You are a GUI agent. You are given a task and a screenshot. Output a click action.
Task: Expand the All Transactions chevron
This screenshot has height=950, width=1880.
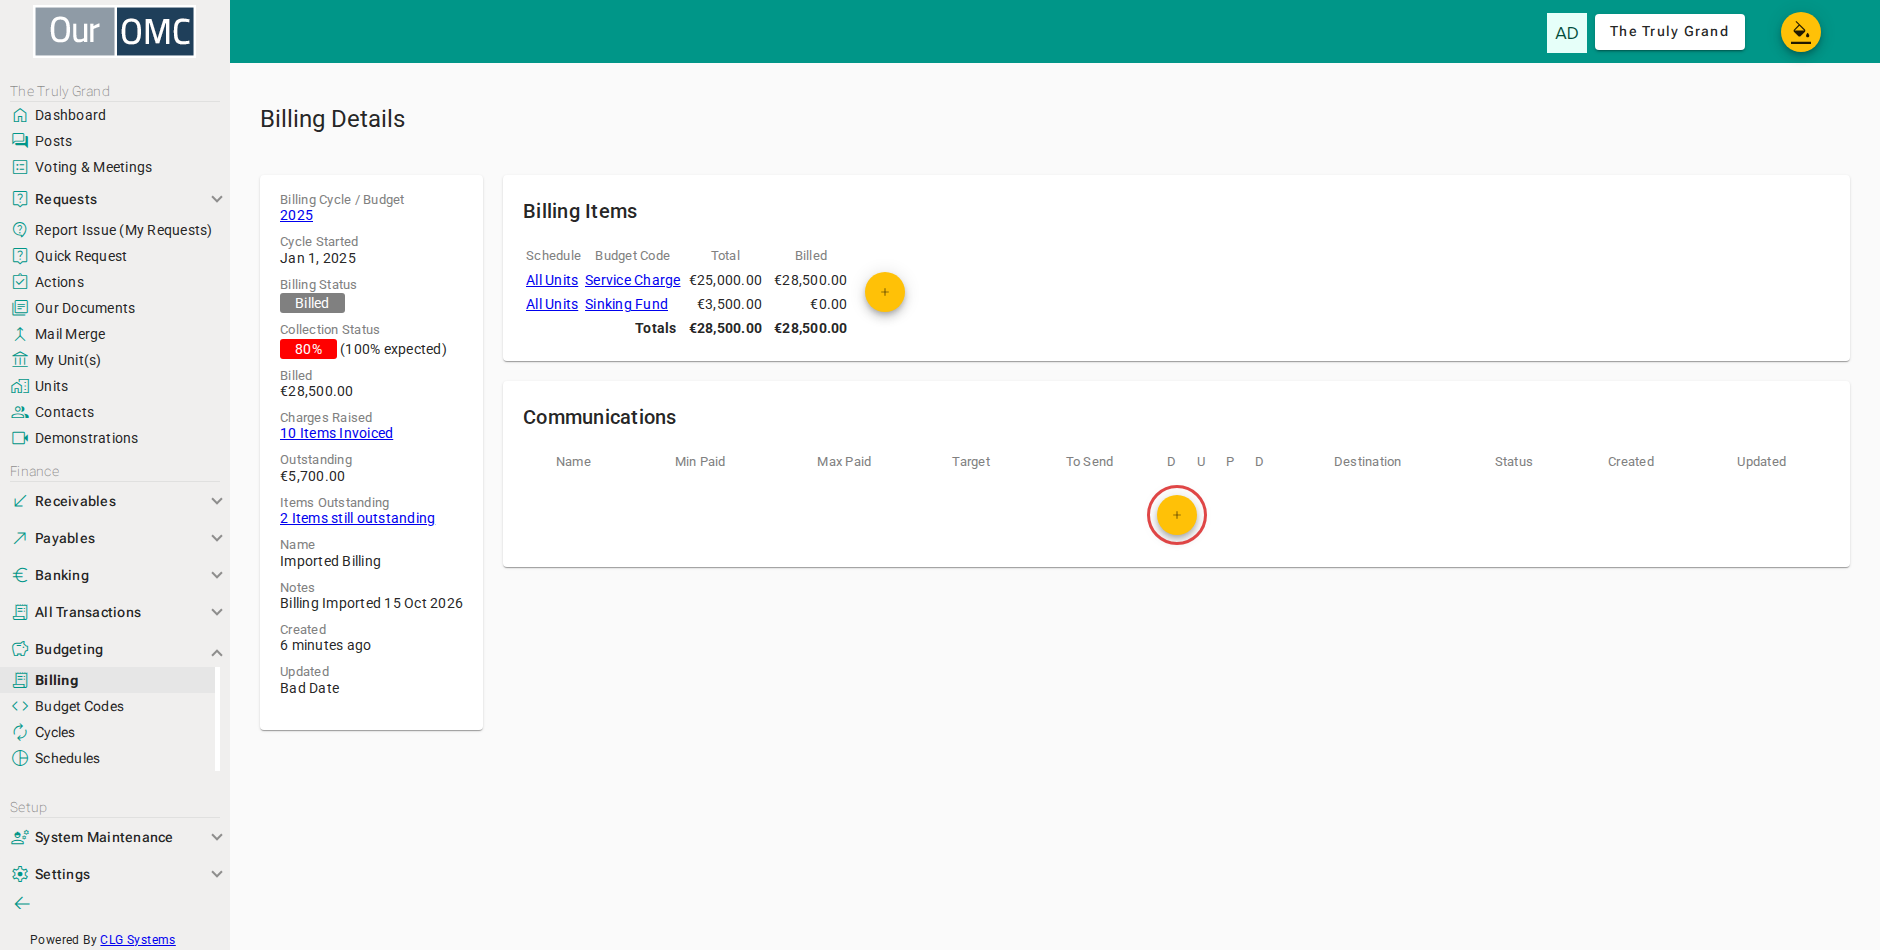[217, 612]
